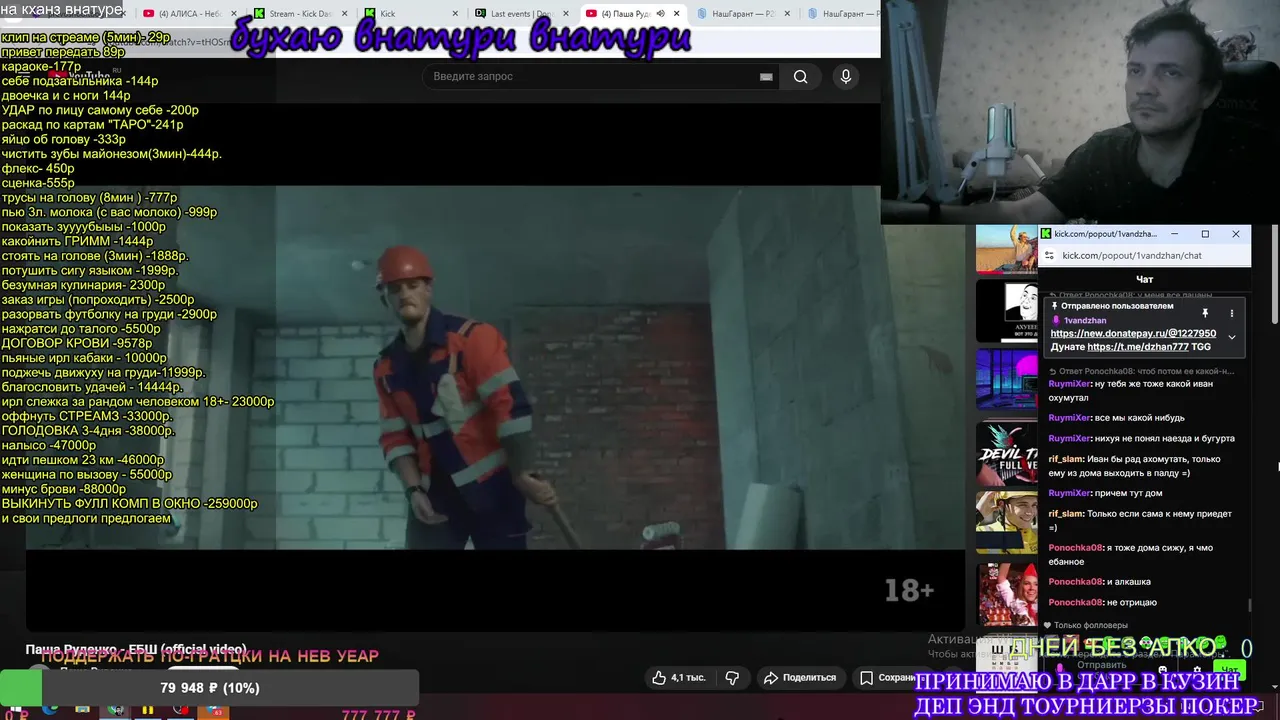Open donatepay.ru link in pinned chat message
The width and height of the screenshot is (1280, 720).
1133,333
